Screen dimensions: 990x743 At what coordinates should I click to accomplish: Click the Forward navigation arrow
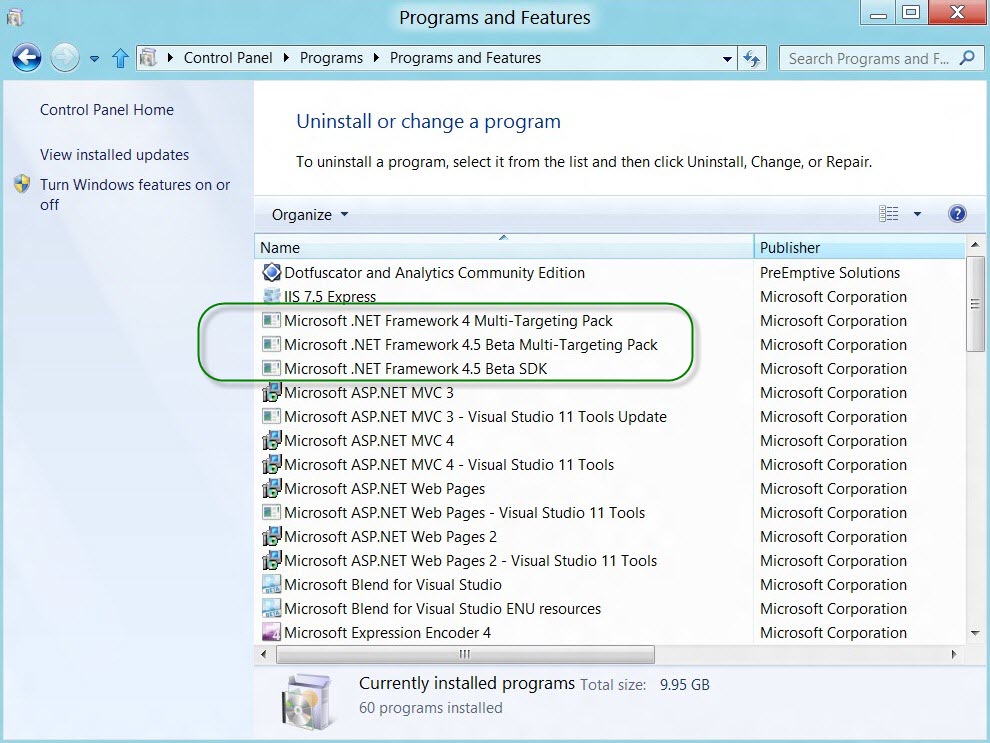coord(64,58)
